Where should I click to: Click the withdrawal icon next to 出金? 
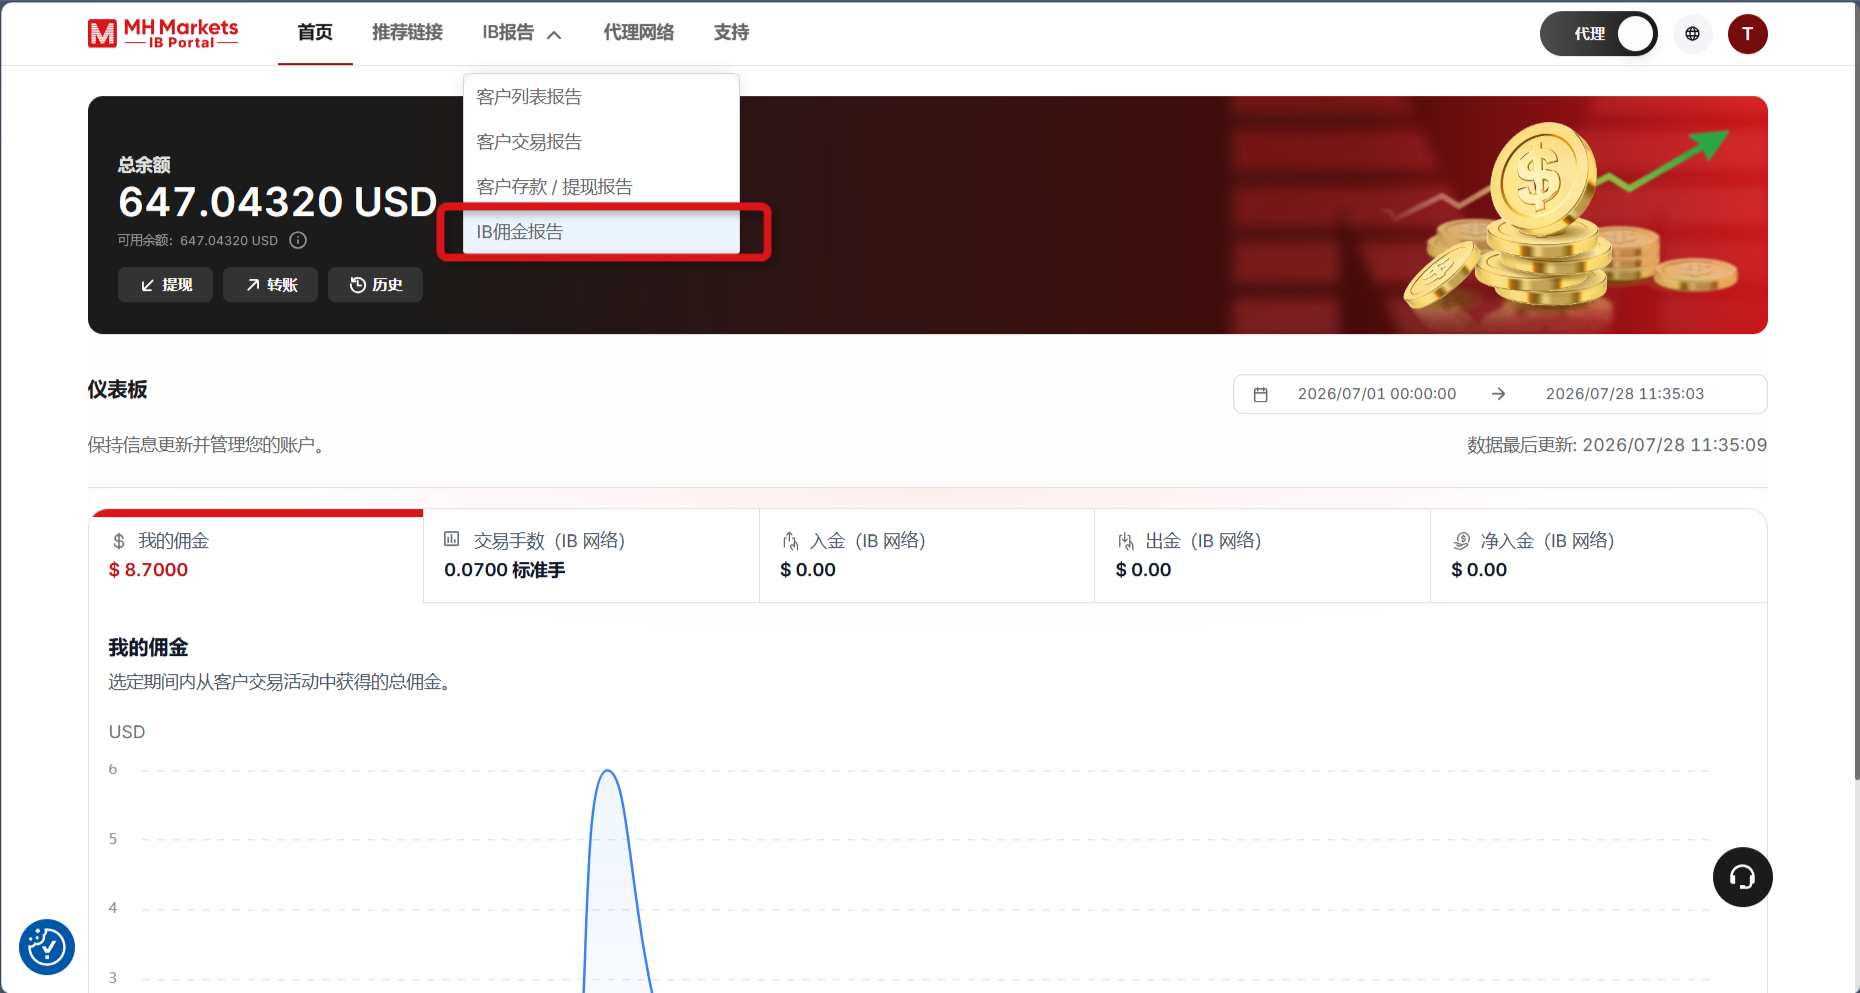pyautogui.click(x=1126, y=541)
